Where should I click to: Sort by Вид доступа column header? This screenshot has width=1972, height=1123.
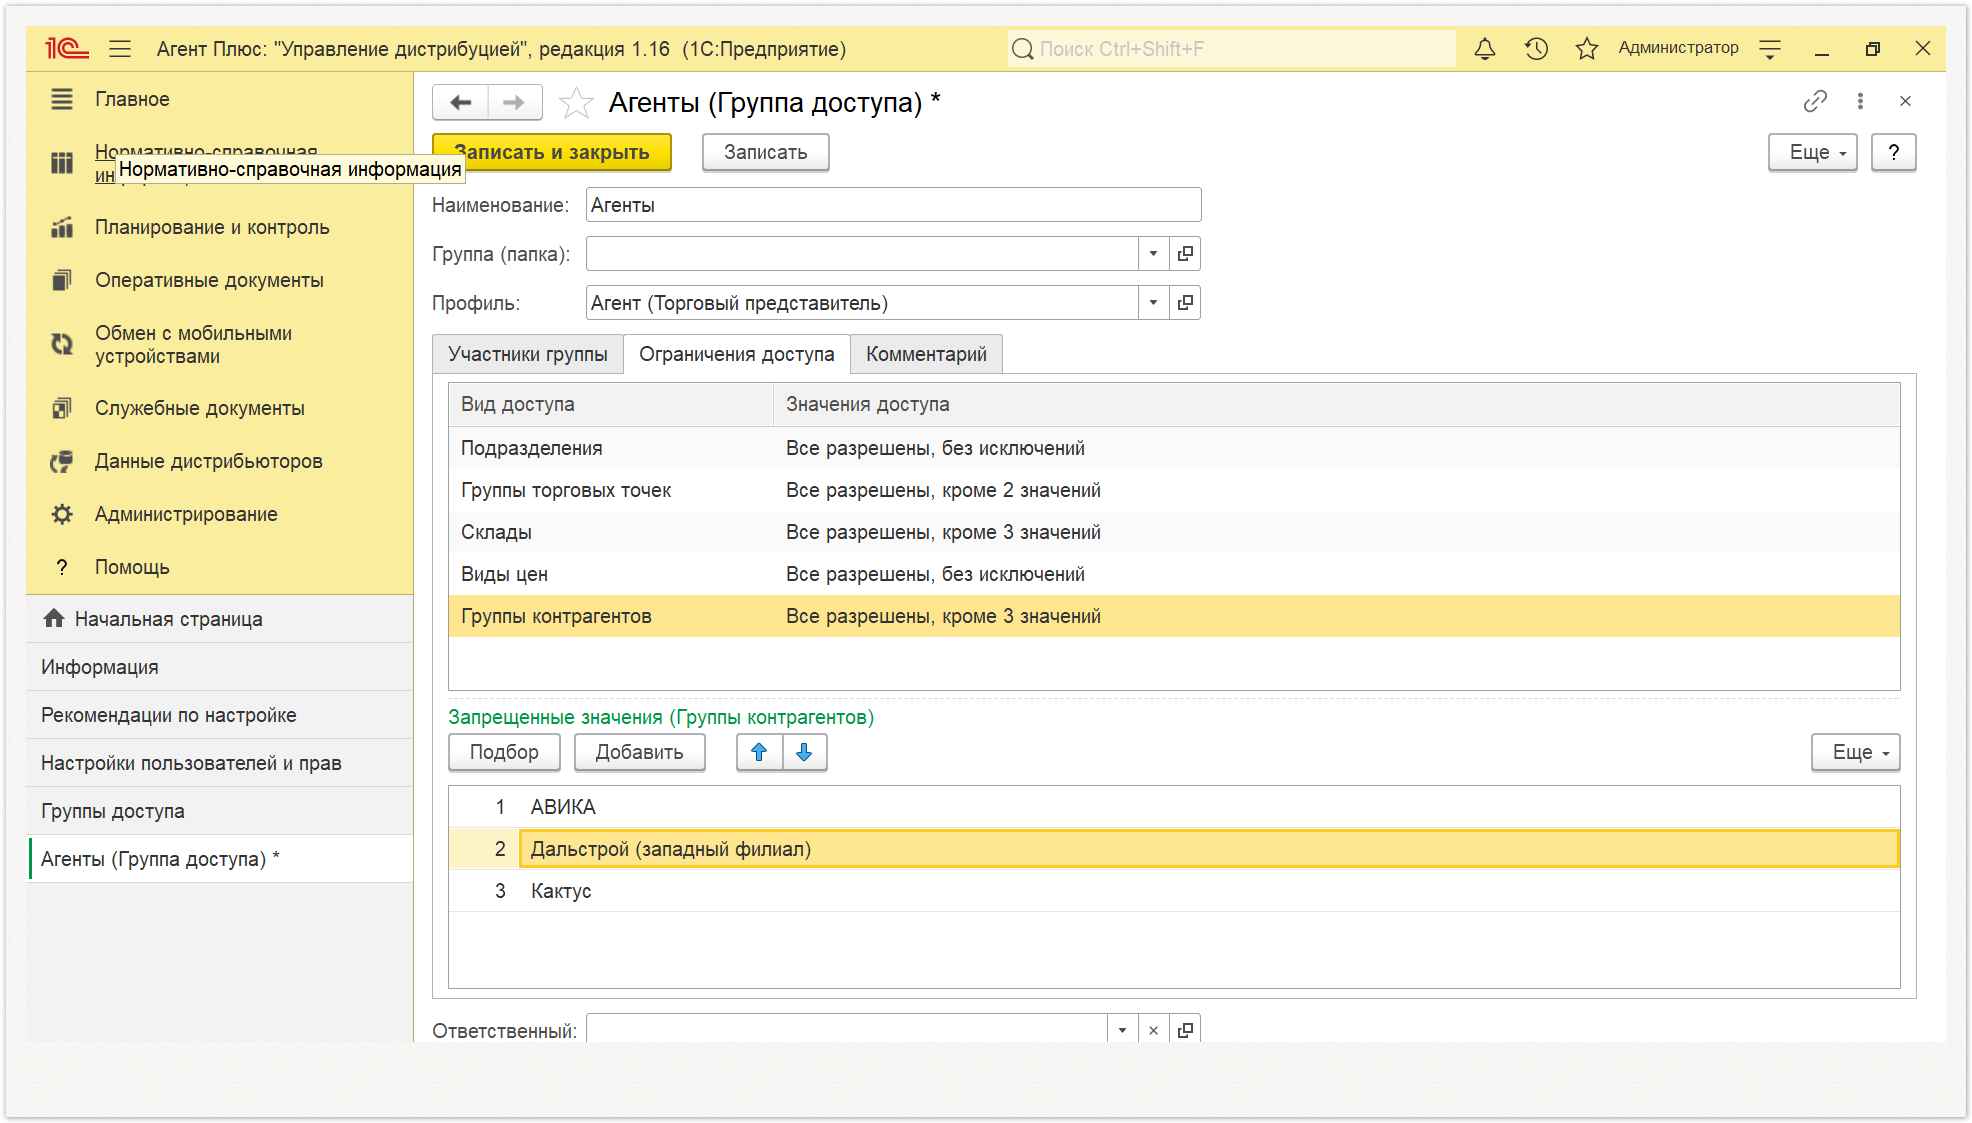611,404
